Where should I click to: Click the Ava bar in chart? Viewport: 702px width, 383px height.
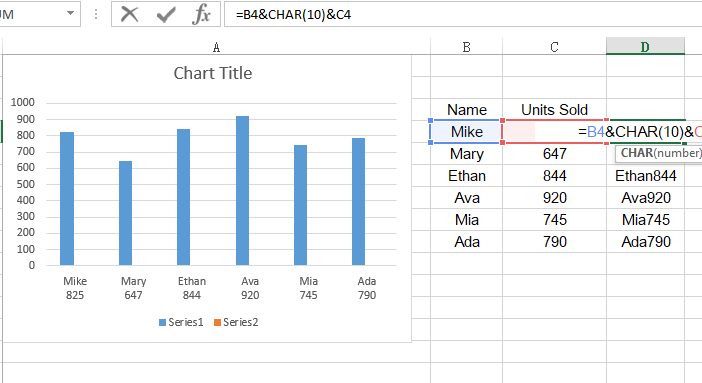pyautogui.click(x=242, y=190)
